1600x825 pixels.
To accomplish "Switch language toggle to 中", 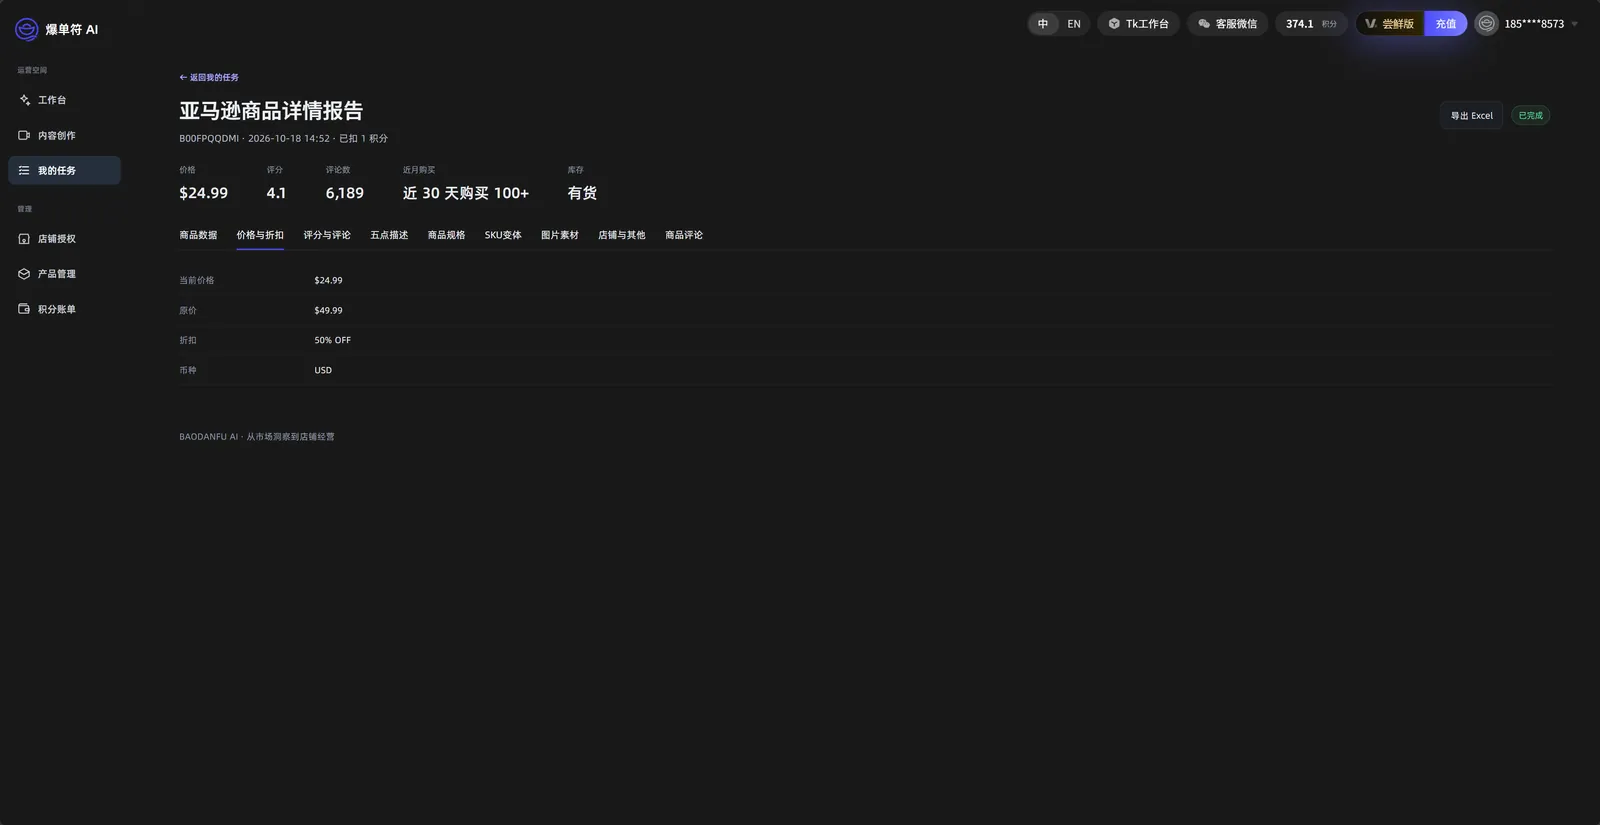I will coord(1043,24).
